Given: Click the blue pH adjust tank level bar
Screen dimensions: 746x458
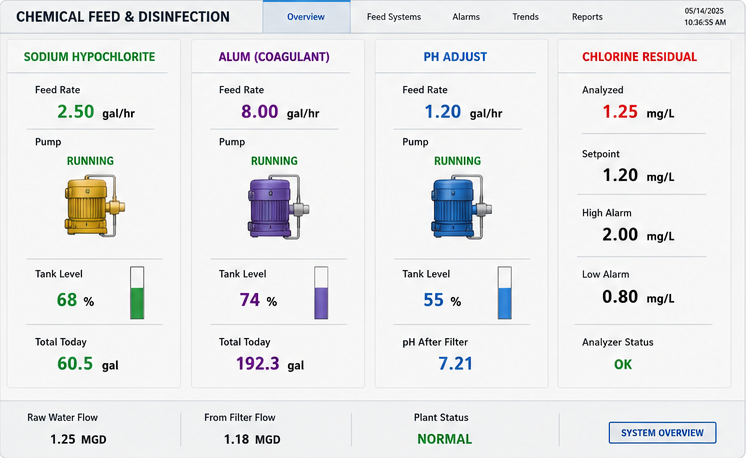Looking at the screenshot, I should [505, 292].
